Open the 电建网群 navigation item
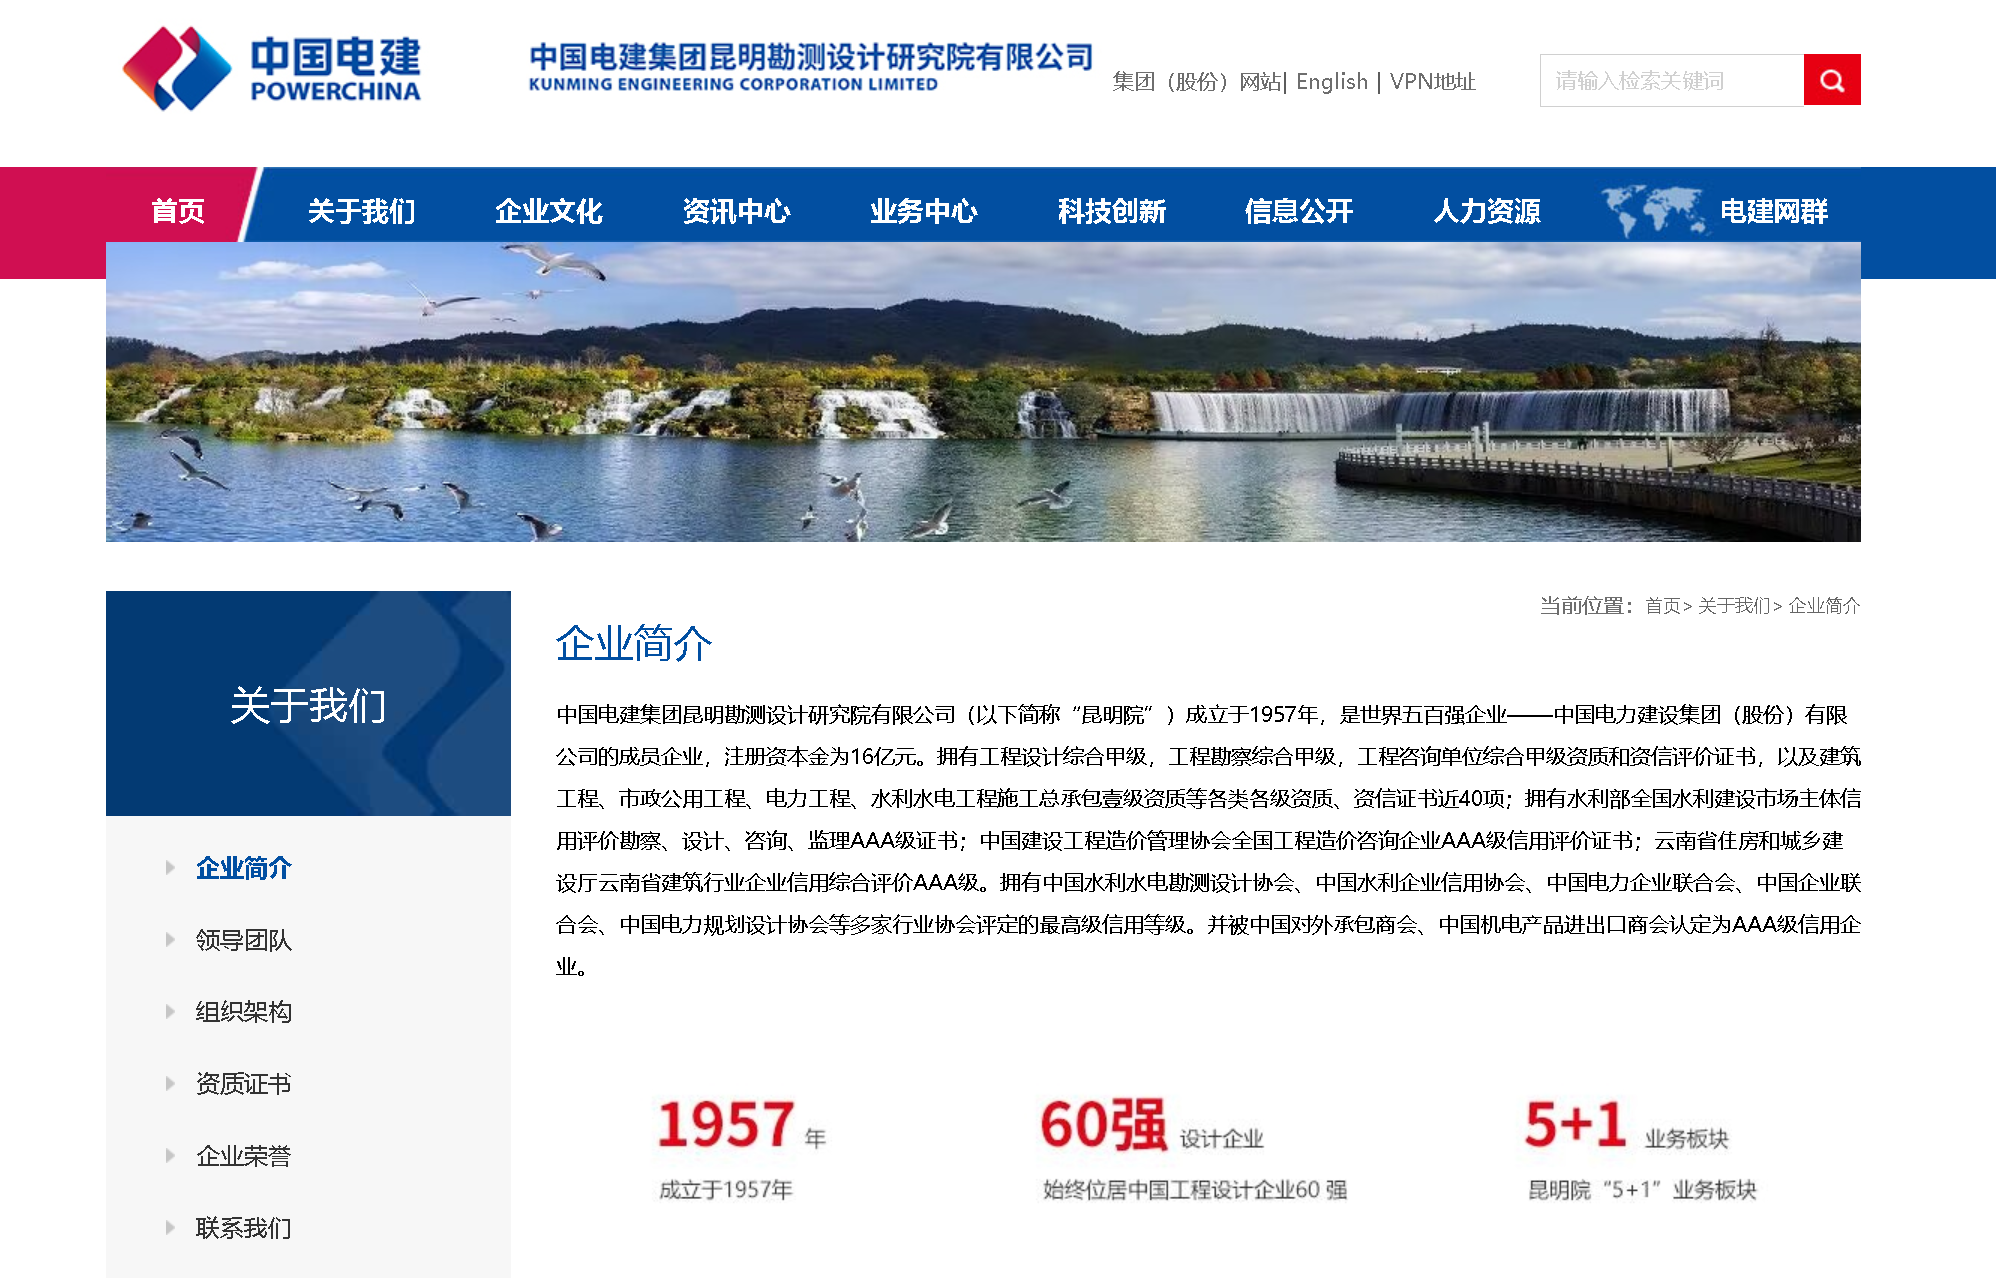1996x1282 pixels. coord(1774,211)
